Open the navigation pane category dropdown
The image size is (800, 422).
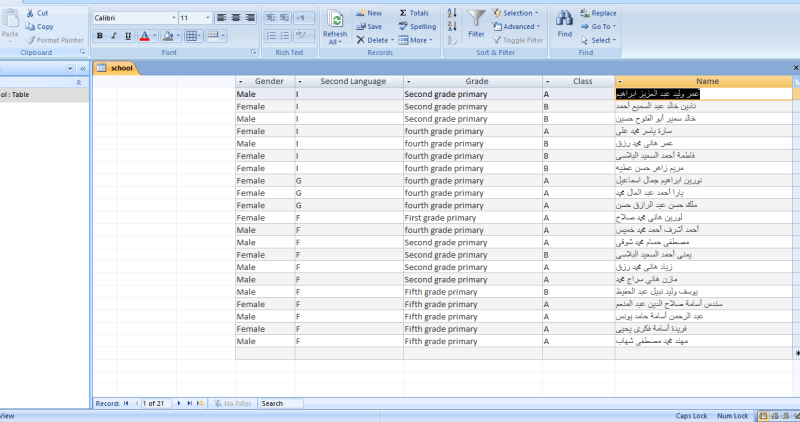tap(70, 68)
